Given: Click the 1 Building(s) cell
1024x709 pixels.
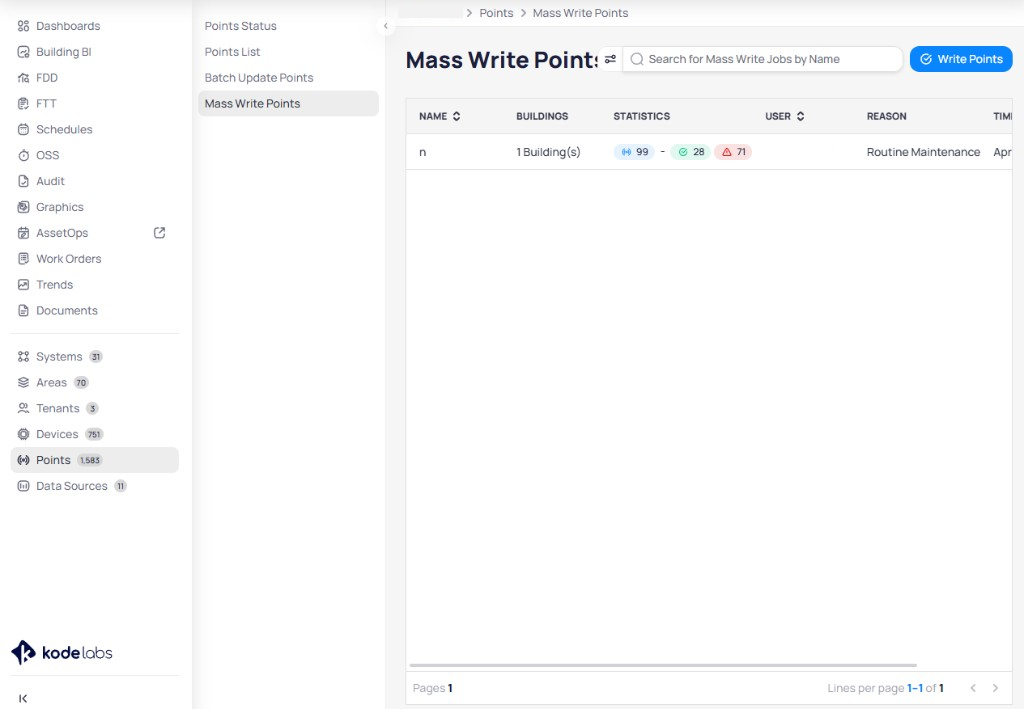Looking at the screenshot, I should 548,152.
